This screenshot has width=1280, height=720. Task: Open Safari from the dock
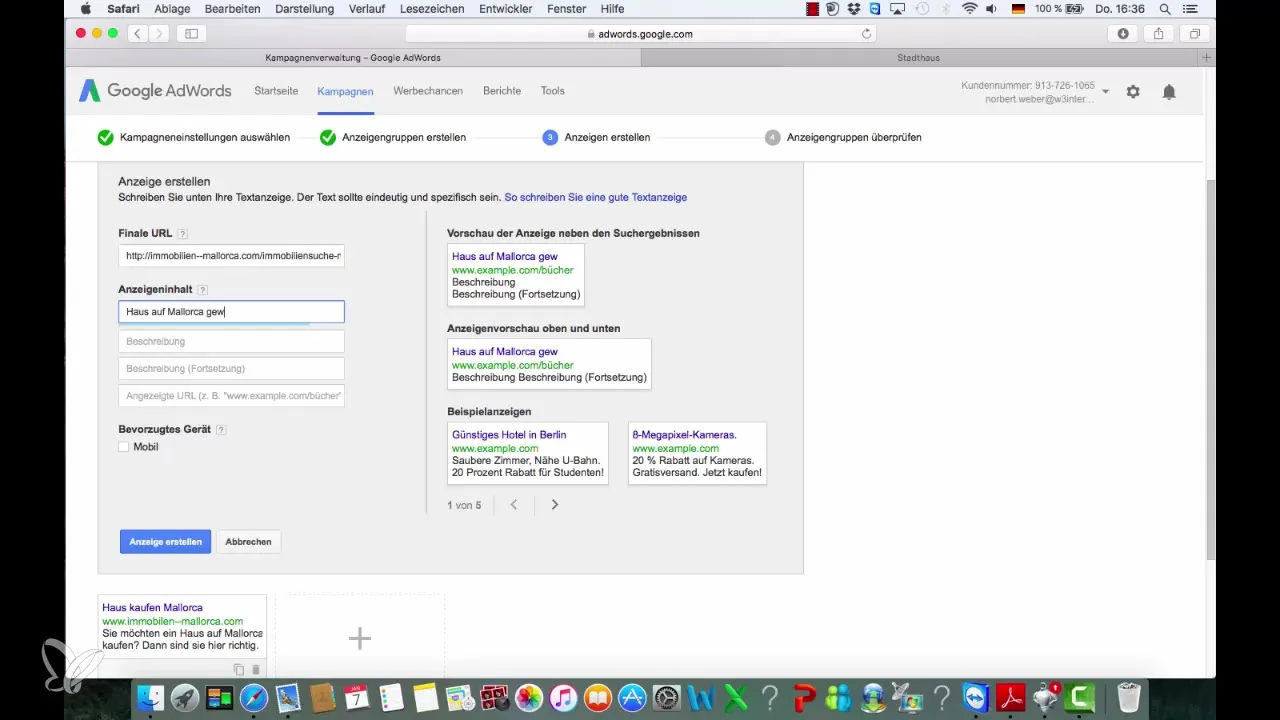tap(254, 697)
